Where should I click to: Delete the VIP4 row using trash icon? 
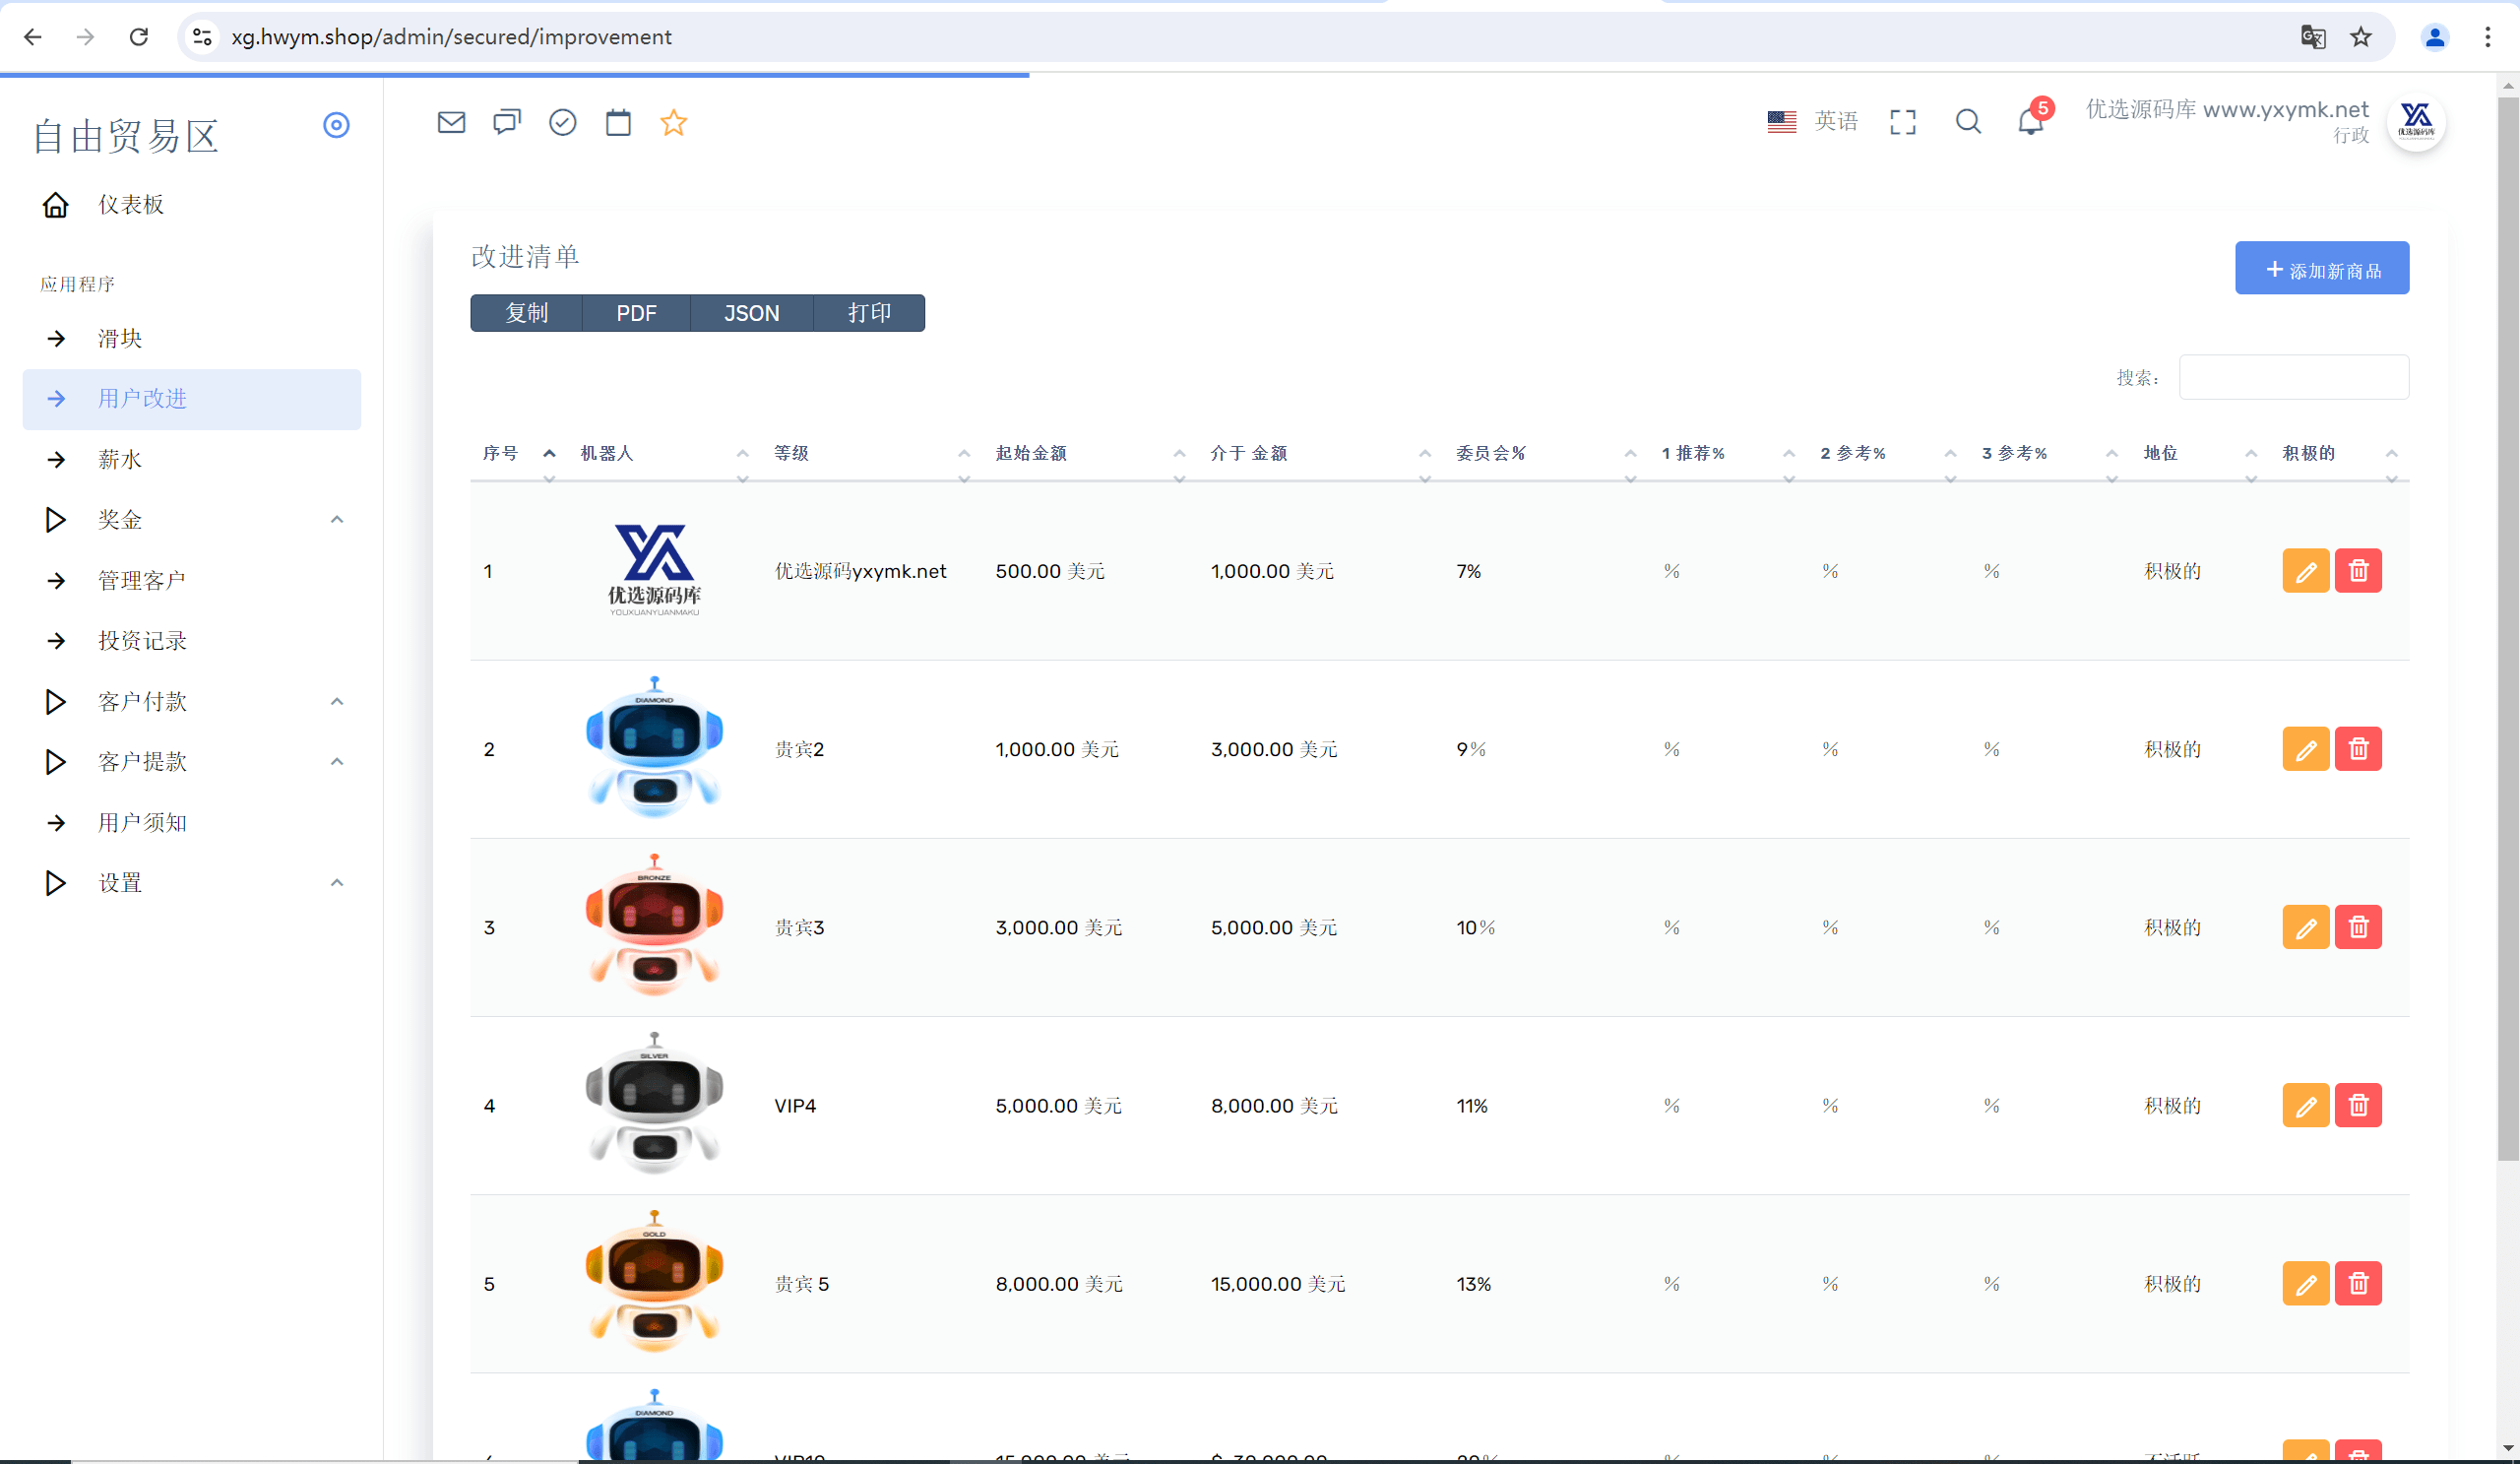tap(2358, 1105)
